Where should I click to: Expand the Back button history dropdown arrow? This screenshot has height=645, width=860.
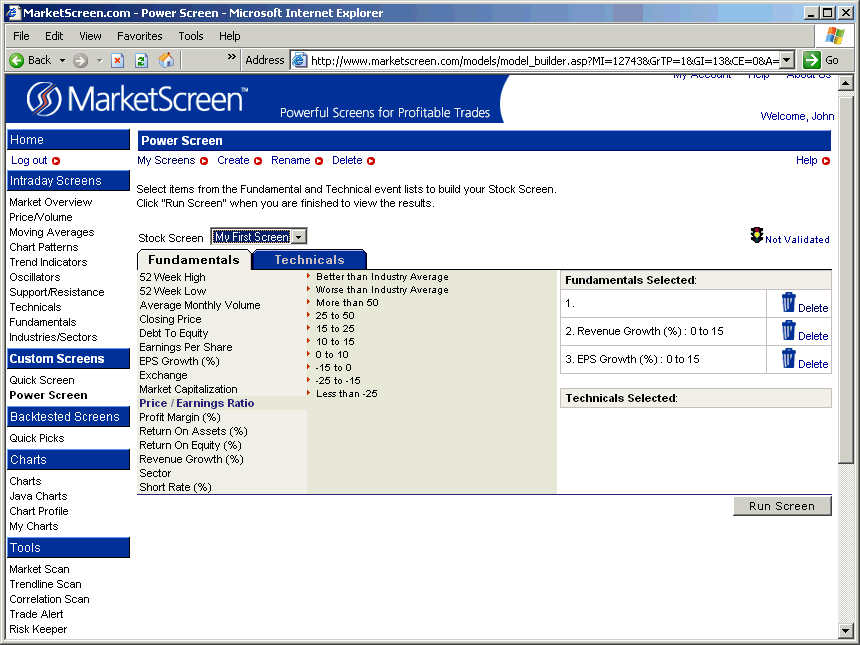tap(62, 59)
